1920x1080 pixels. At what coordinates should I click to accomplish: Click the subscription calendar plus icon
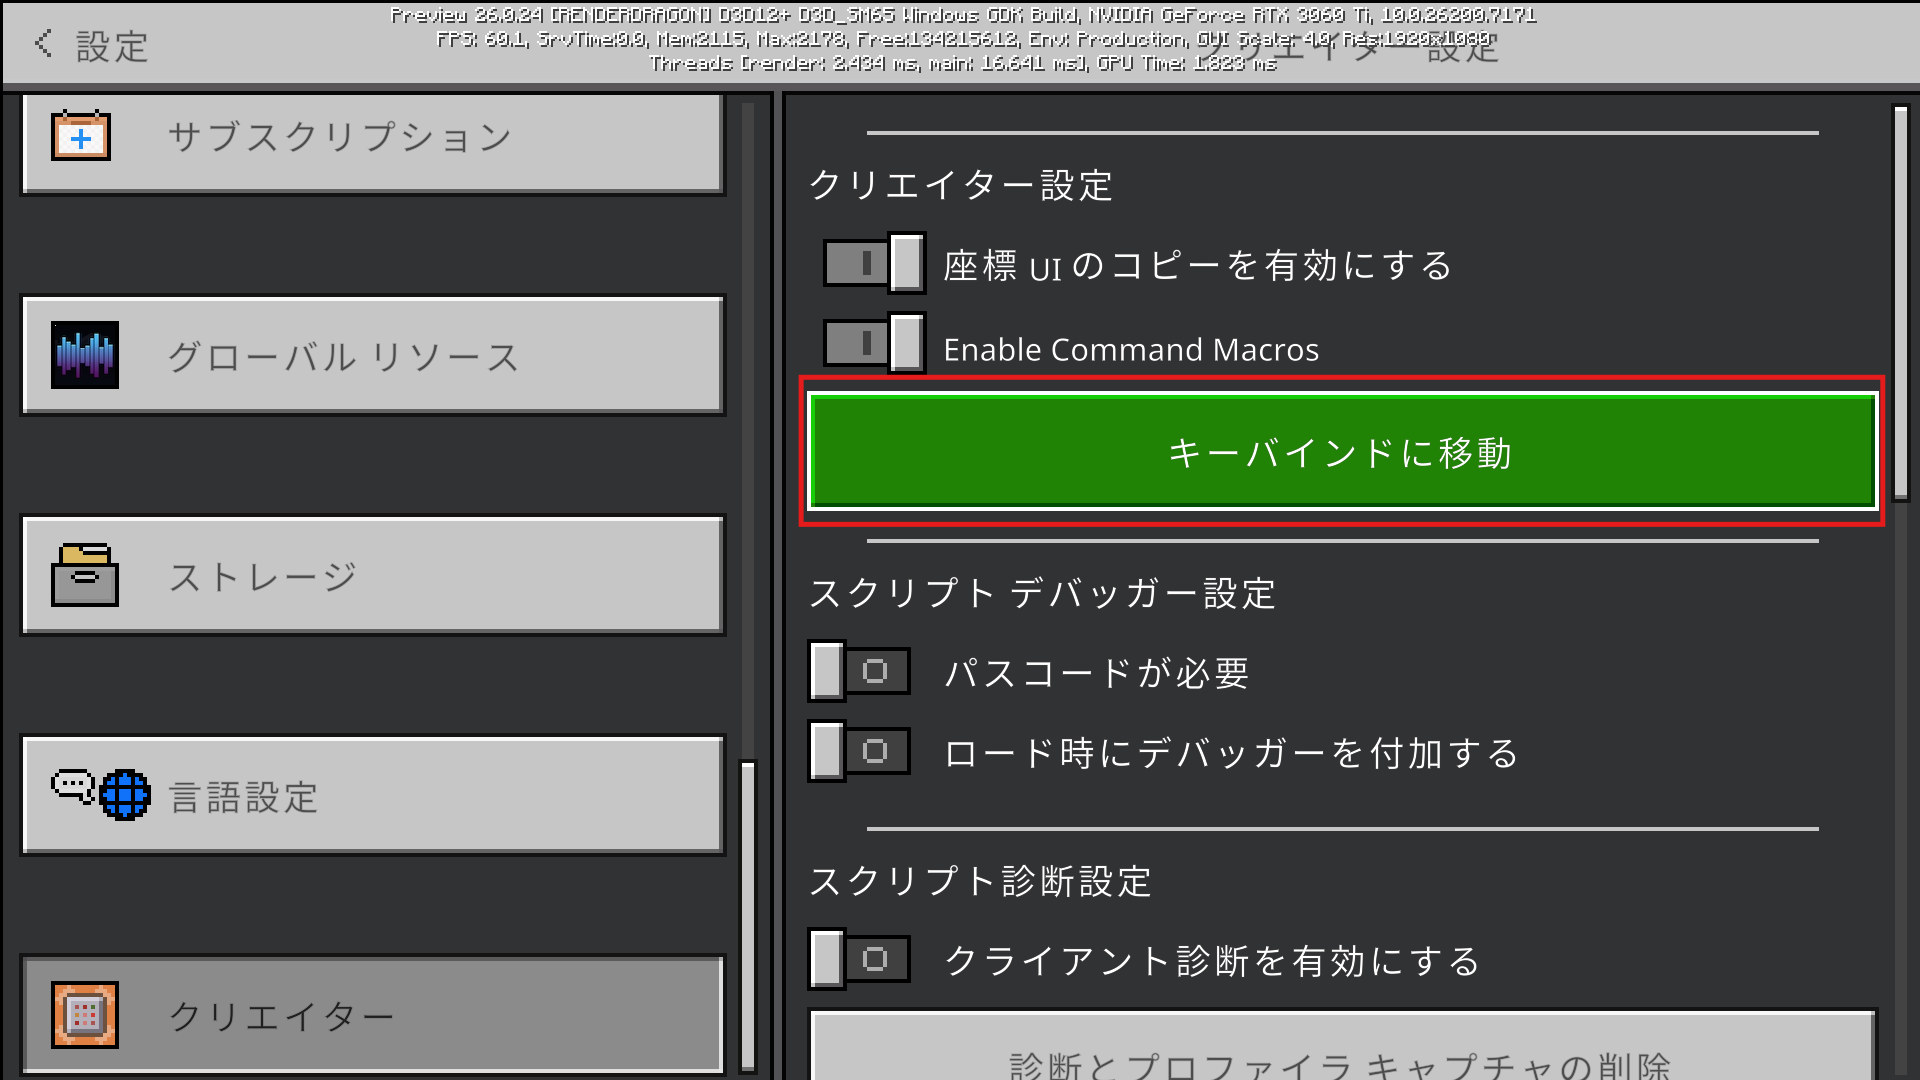click(x=81, y=136)
